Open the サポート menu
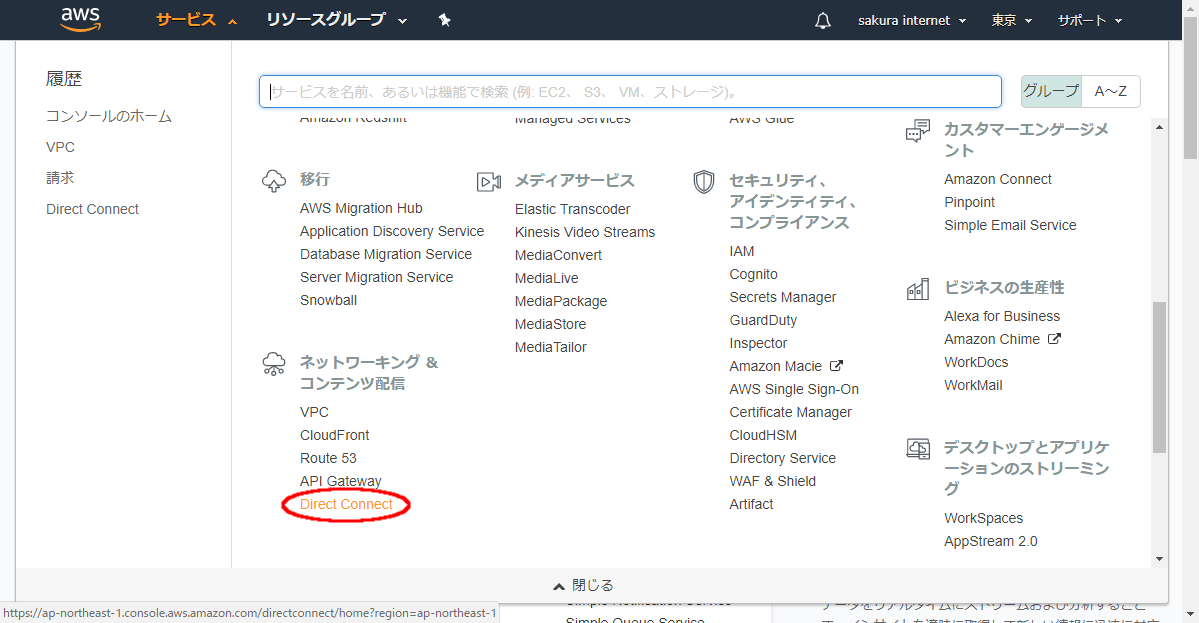Image resolution: width=1199 pixels, height=623 pixels. [1089, 20]
